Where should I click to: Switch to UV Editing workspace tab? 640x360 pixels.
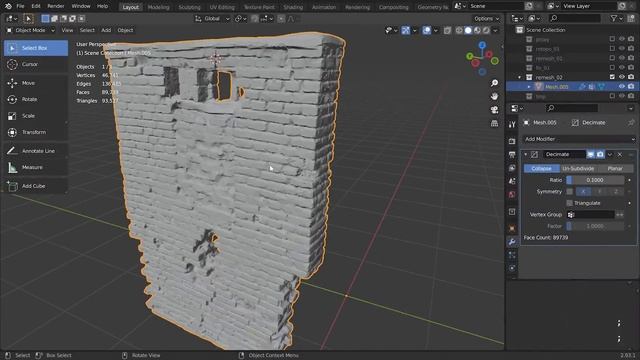pyautogui.click(x=222, y=7)
